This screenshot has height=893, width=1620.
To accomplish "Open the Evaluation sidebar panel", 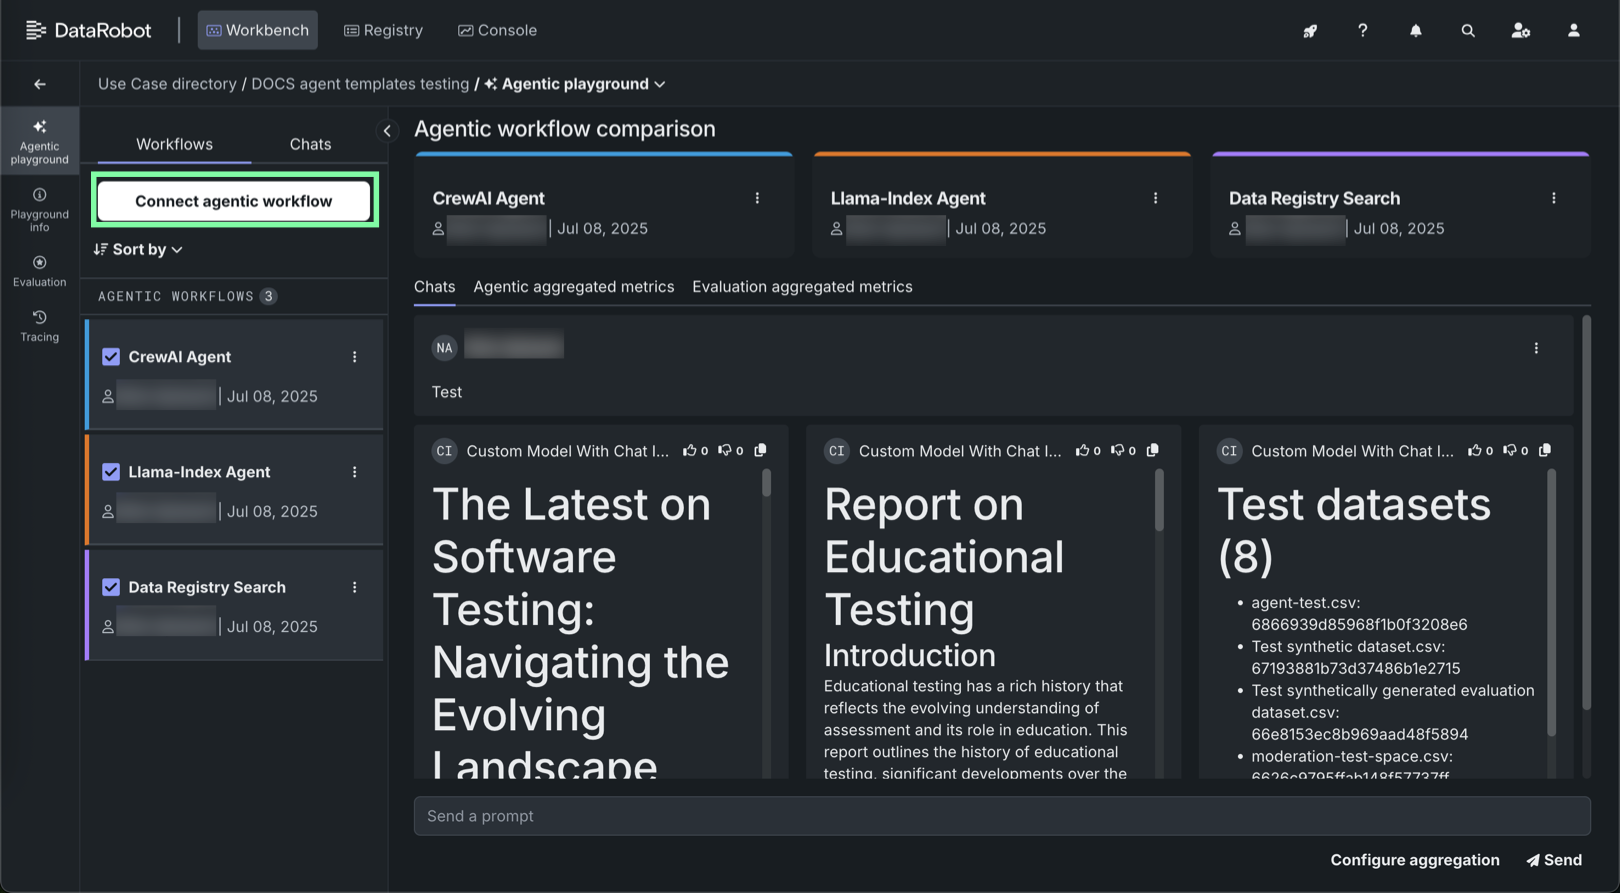I will click(x=39, y=271).
